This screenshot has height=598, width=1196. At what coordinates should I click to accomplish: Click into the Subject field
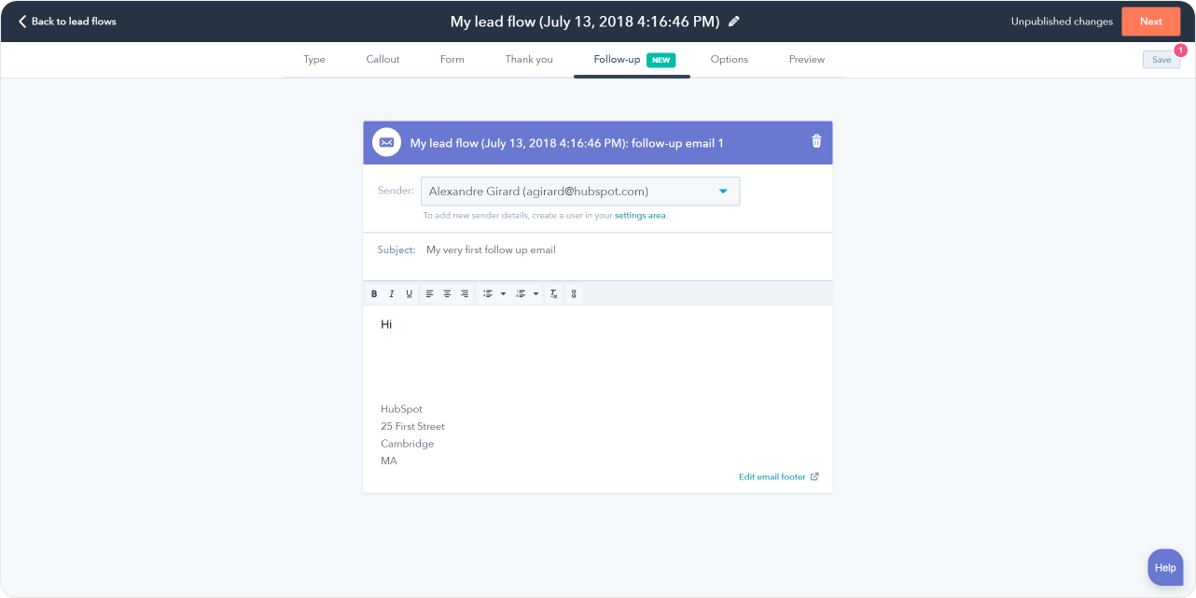620,250
